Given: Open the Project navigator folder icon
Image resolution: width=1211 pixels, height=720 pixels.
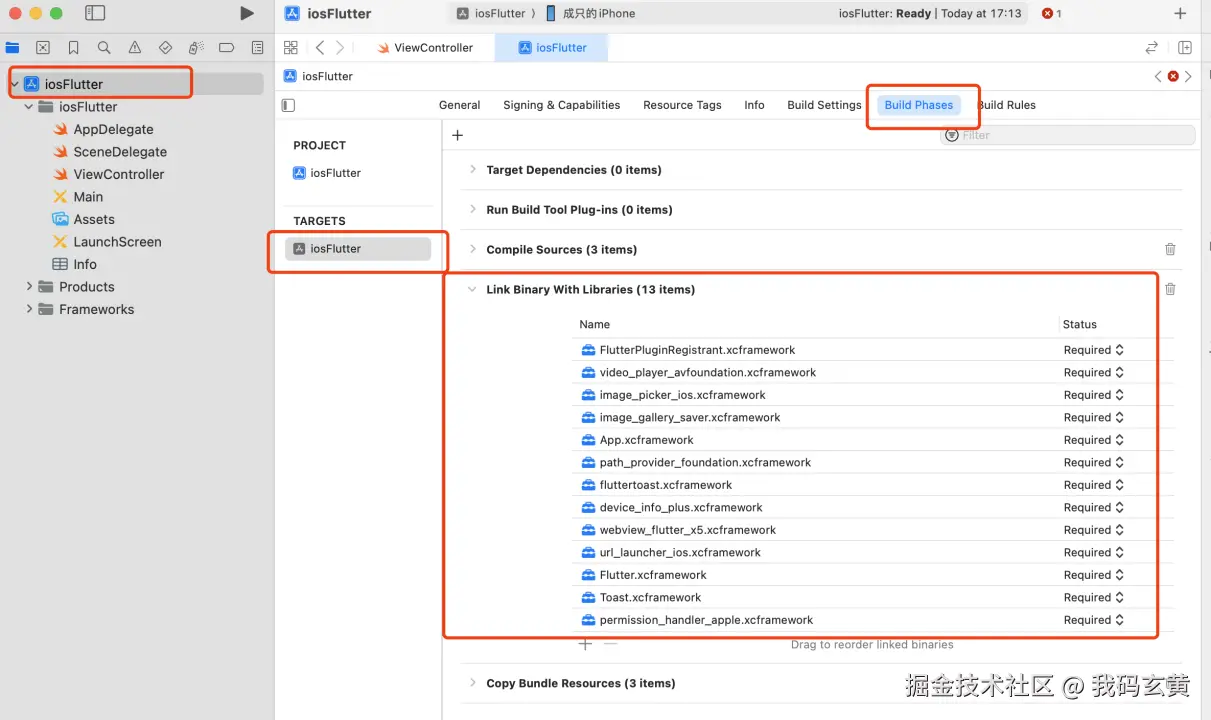Looking at the screenshot, I should pyautogui.click(x=12, y=47).
